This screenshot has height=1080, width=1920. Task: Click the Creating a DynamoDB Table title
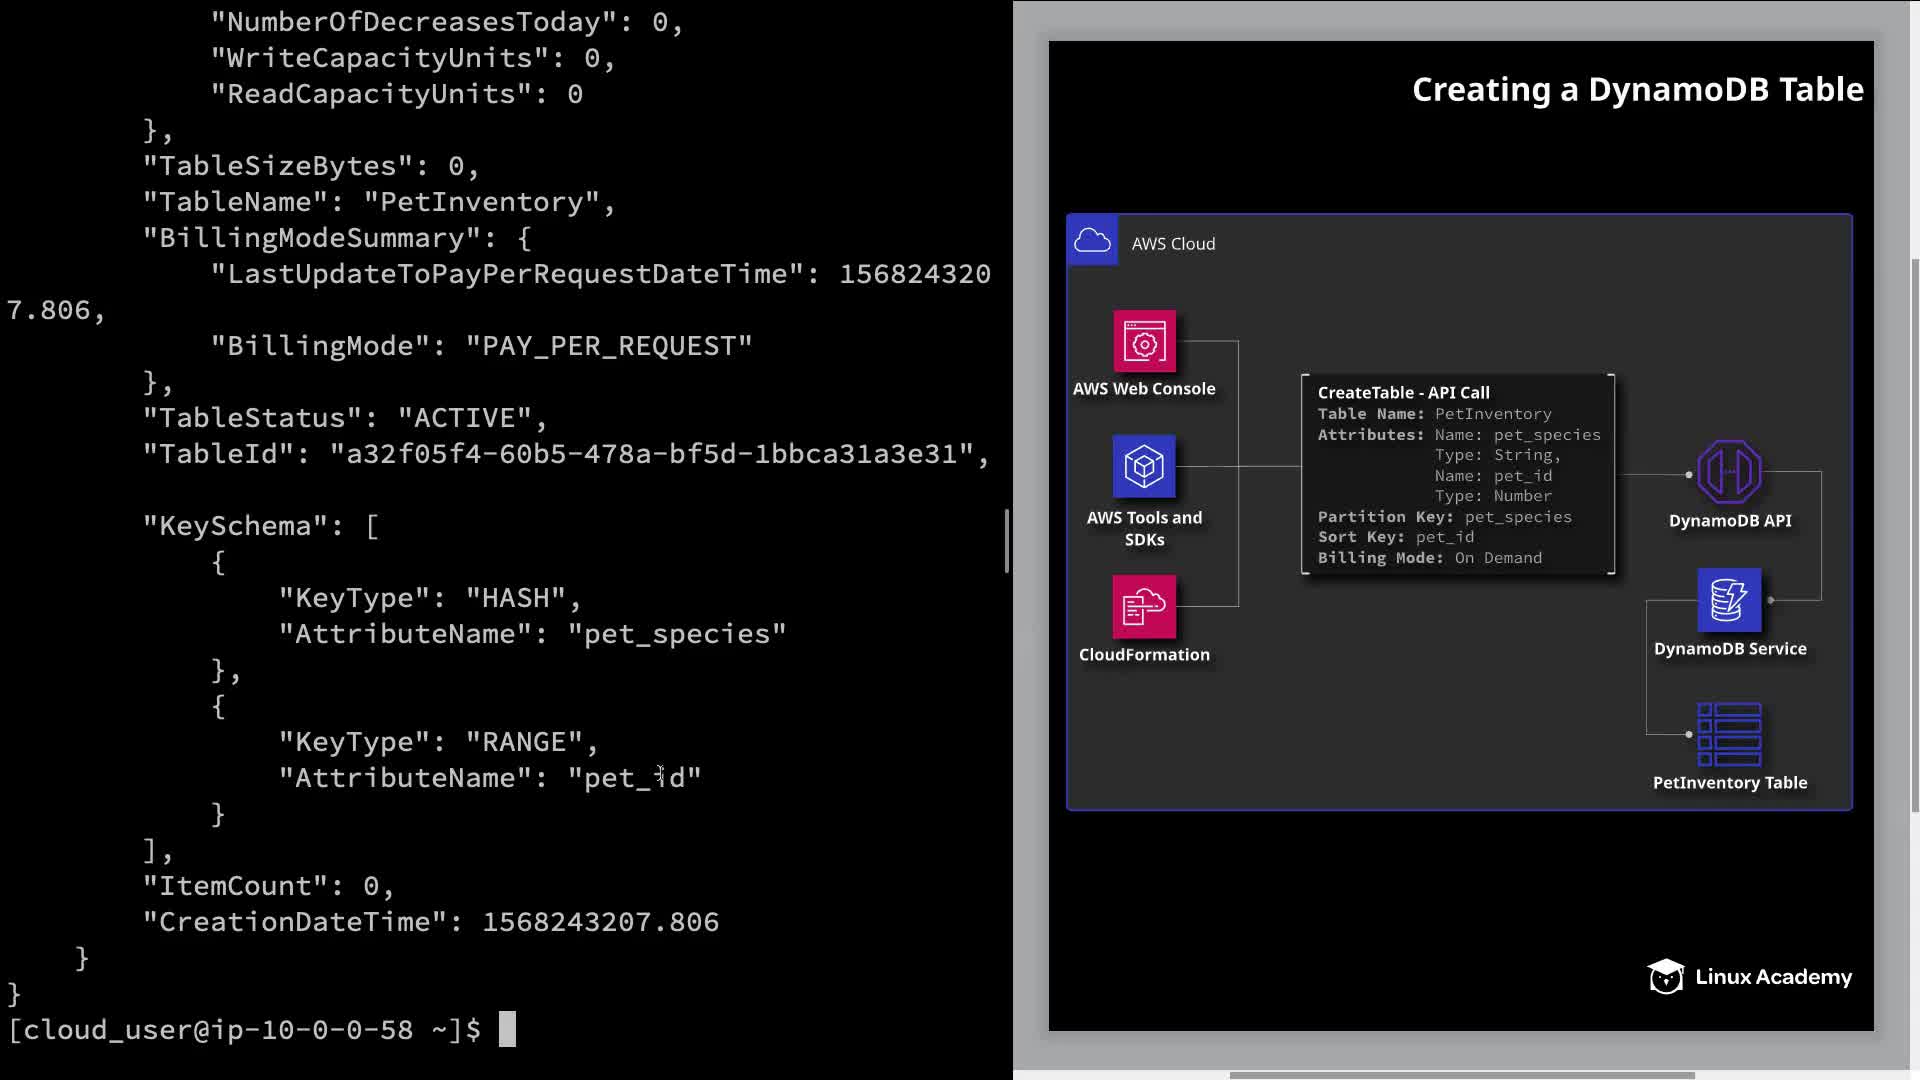click(1637, 90)
